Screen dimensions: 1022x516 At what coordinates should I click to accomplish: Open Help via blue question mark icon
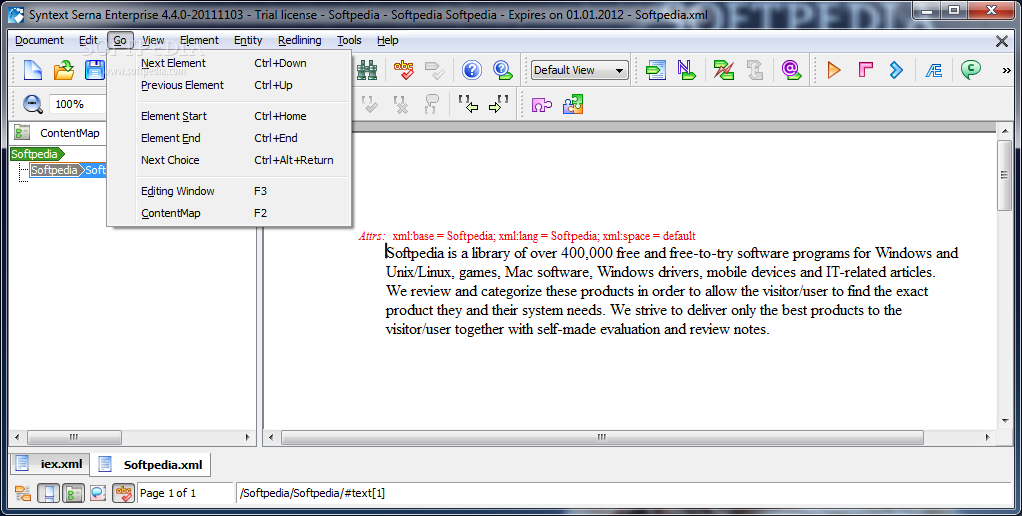472,70
